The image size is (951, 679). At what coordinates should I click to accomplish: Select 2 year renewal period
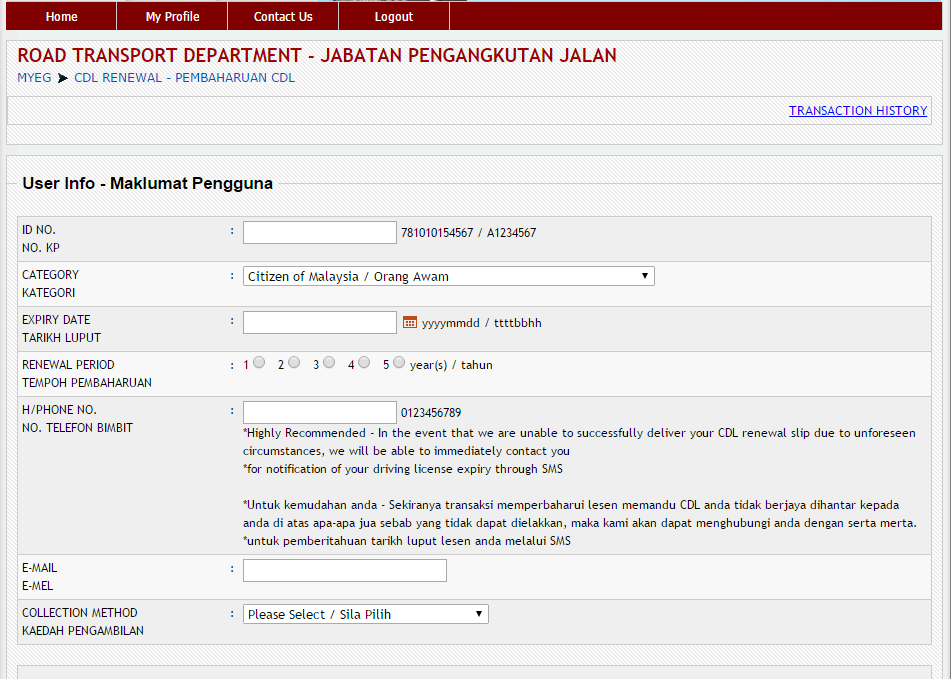click(x=294, y=363)
